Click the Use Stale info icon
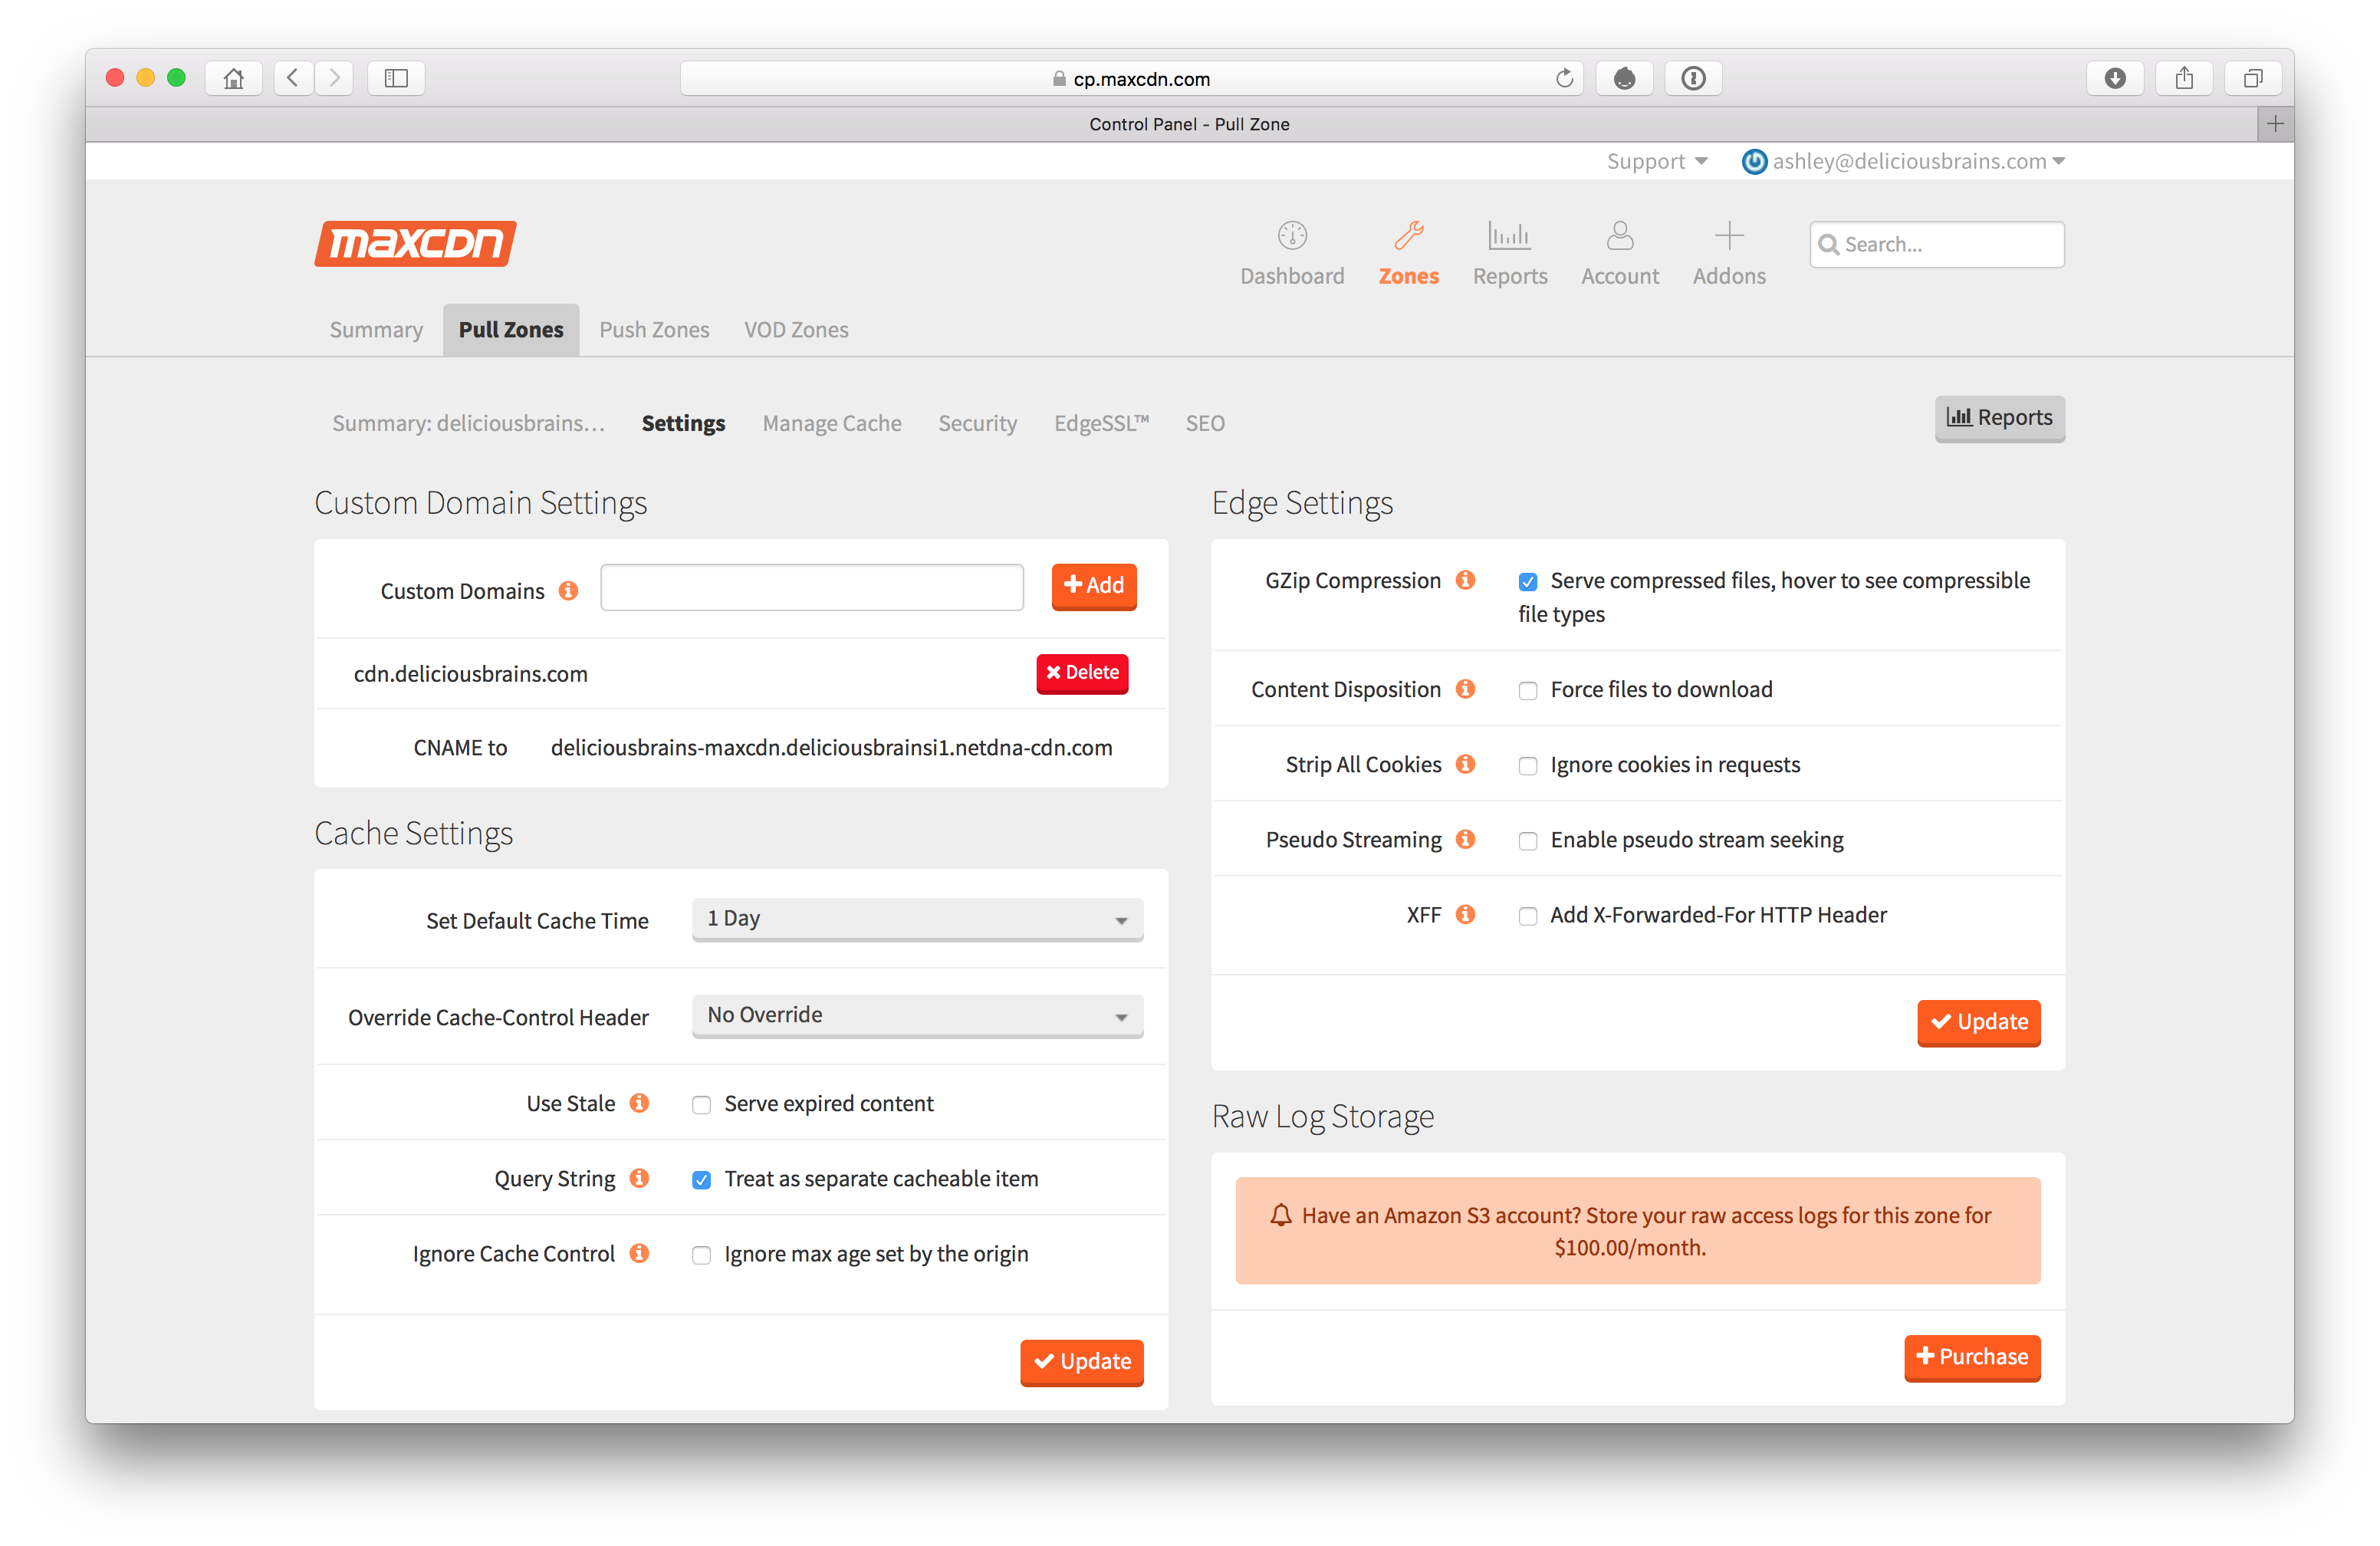This screenshot has height=1546, width=2380. [x=639, y=1102]
